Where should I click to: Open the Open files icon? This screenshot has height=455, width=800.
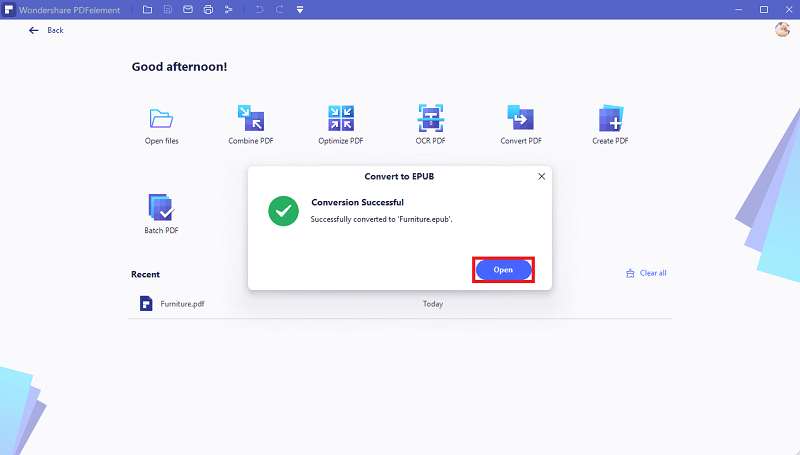point(161,119)
